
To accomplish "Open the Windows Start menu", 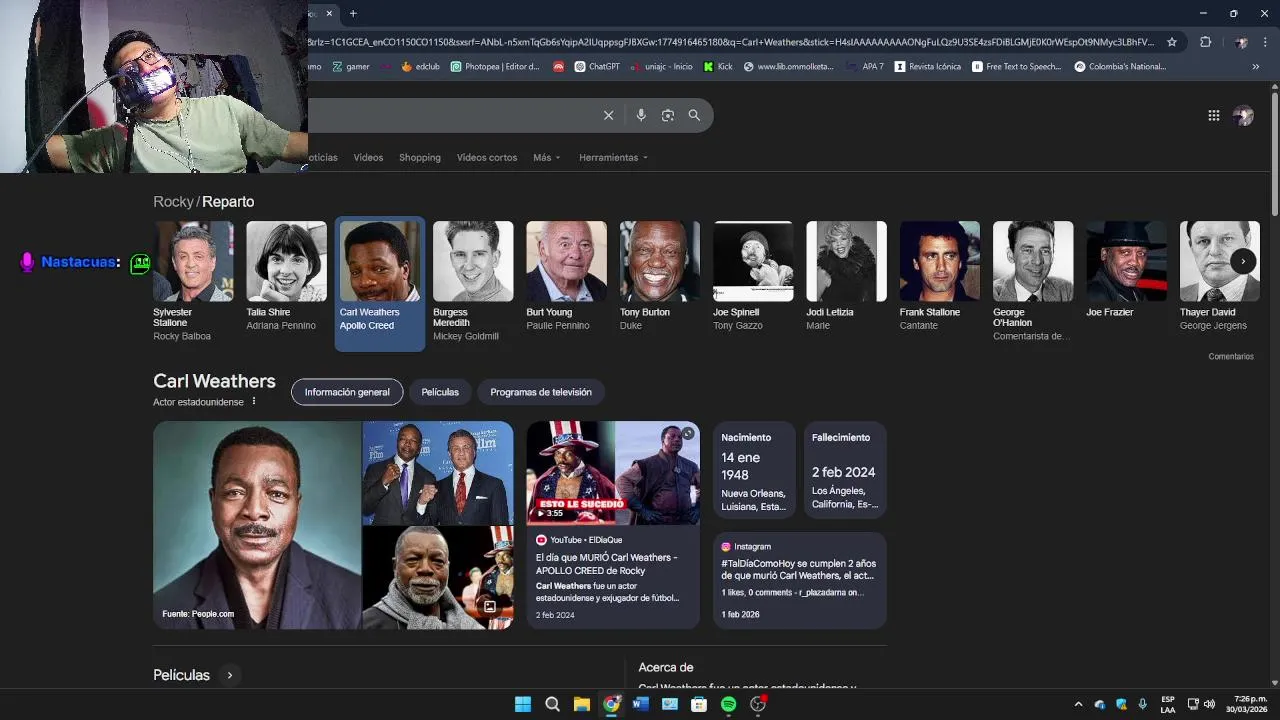I will click(523, 704).
